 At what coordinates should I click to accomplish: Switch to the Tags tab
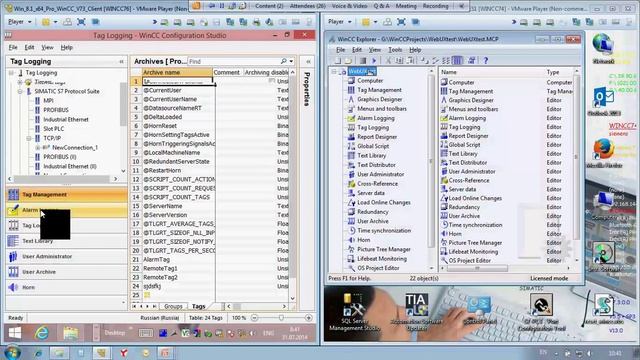click(x=199, y=306)
